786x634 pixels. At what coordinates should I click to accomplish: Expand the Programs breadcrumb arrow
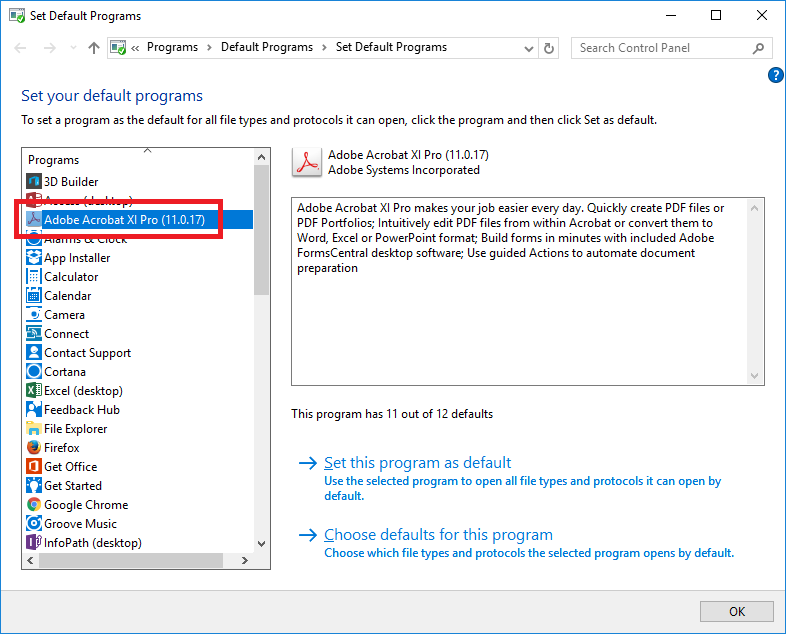pyautogui.click(x=209, y=48)
